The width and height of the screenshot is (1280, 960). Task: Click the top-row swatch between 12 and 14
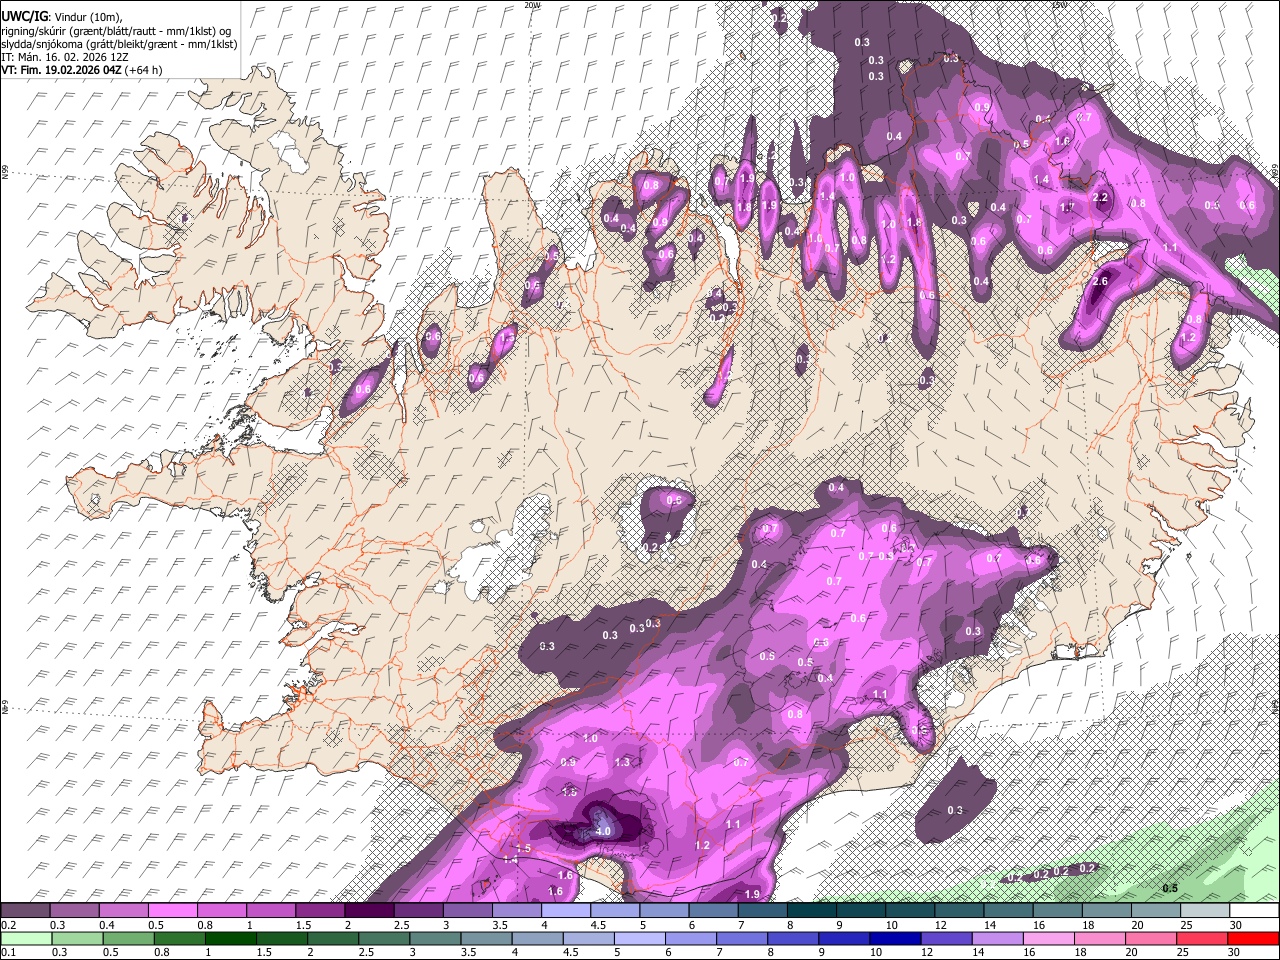pyautogui.click(x=960, y=910)
